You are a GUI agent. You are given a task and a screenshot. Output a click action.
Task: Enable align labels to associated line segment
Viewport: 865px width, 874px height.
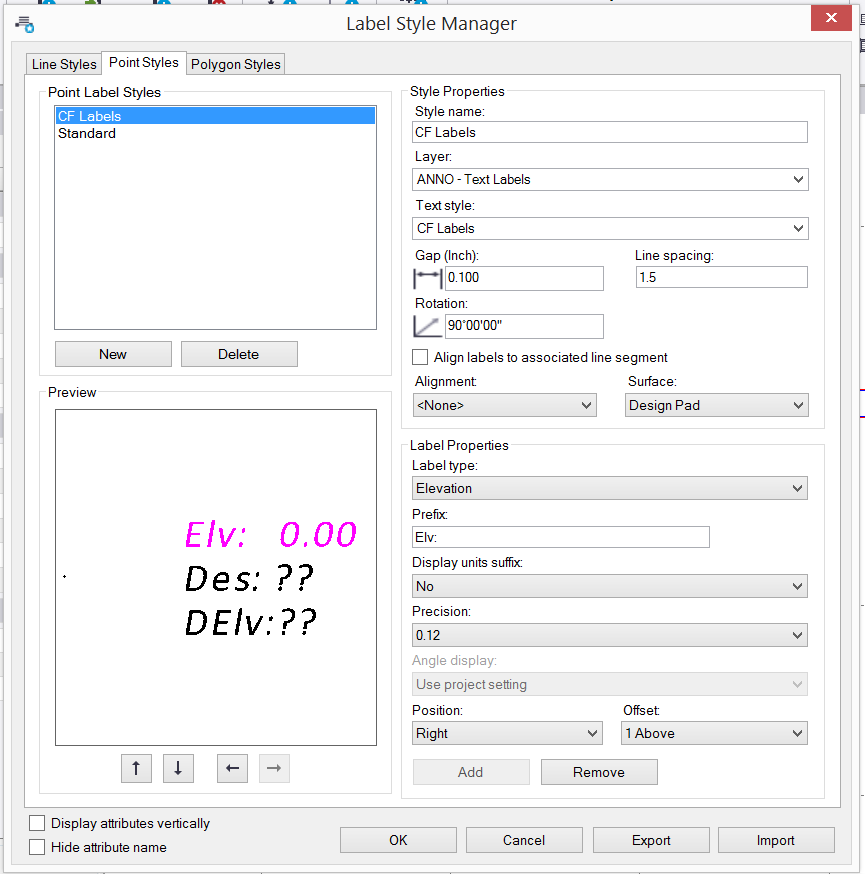(419, 357)
